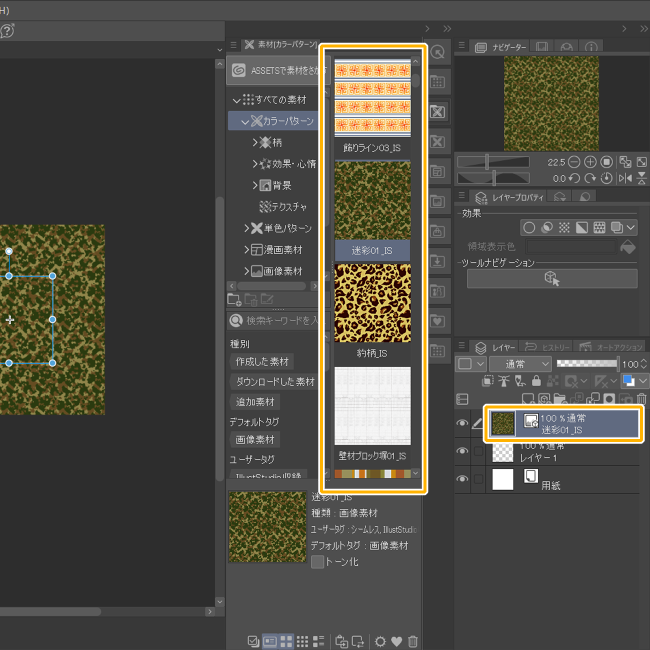
Task: Switch to the オートアクション tab
Action: tap(611, 347)
